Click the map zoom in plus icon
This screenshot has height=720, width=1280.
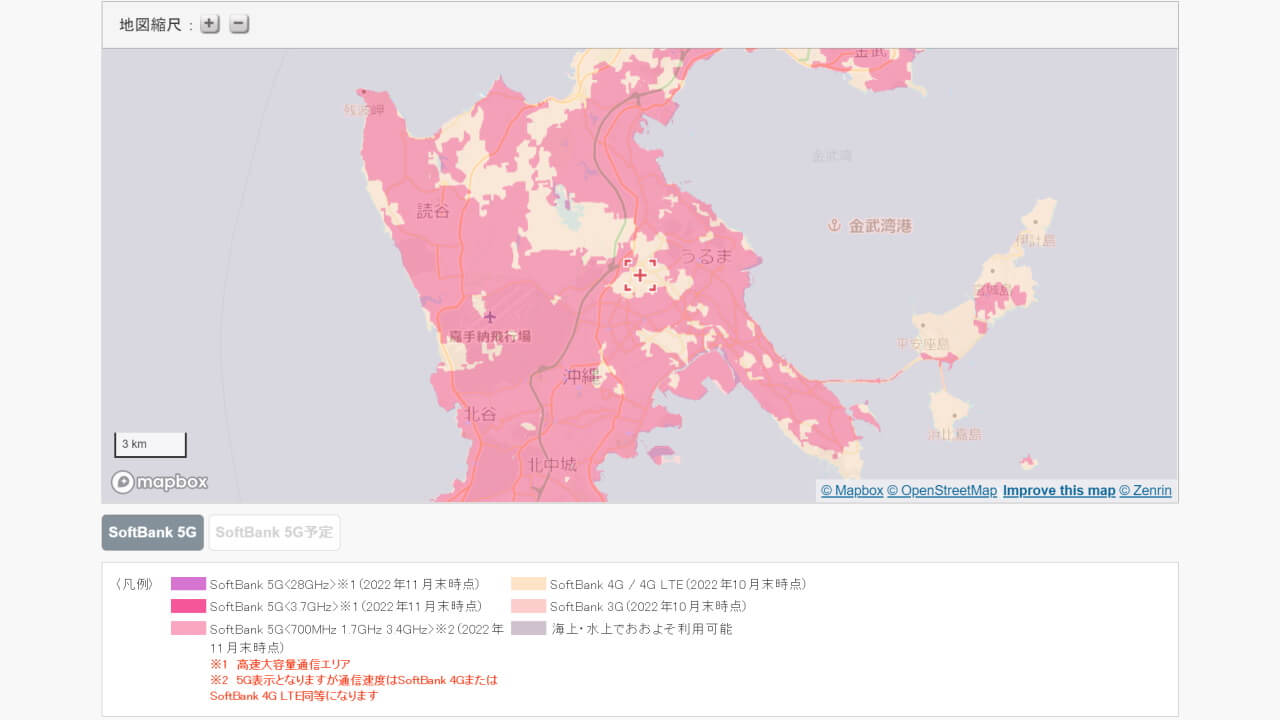pos(209,23)
